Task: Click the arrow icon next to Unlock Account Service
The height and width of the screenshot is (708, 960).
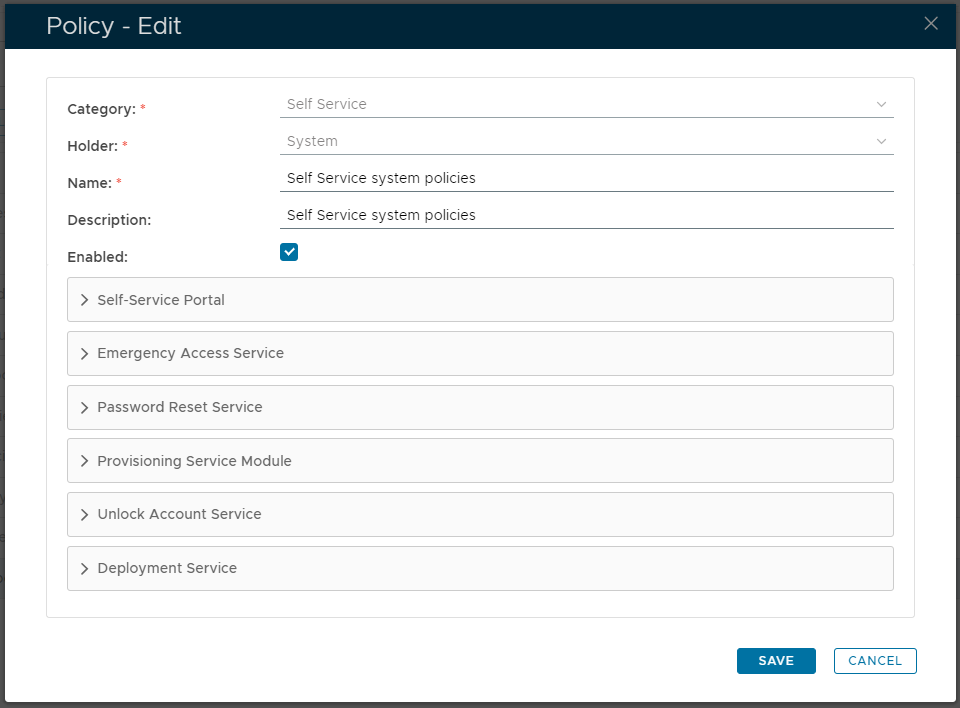Action: pyautogui.click(x=85, y=515)
